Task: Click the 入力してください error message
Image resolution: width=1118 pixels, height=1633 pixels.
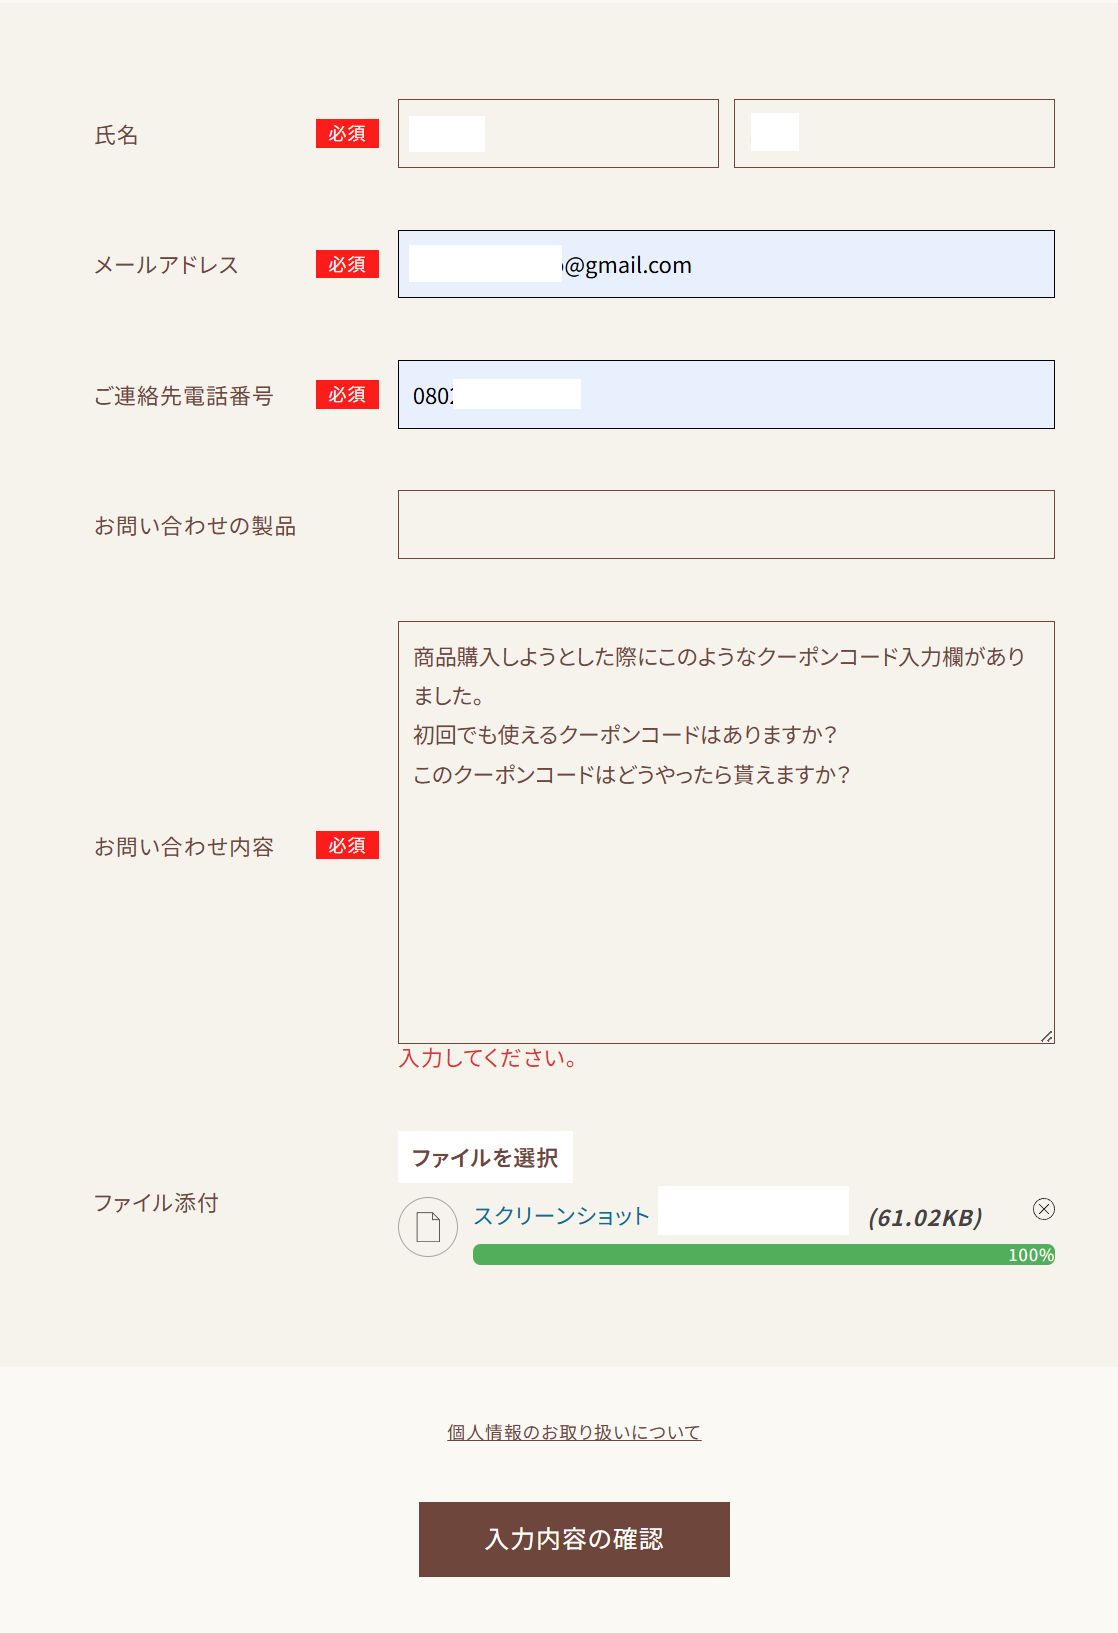Action: point(488,1058)
